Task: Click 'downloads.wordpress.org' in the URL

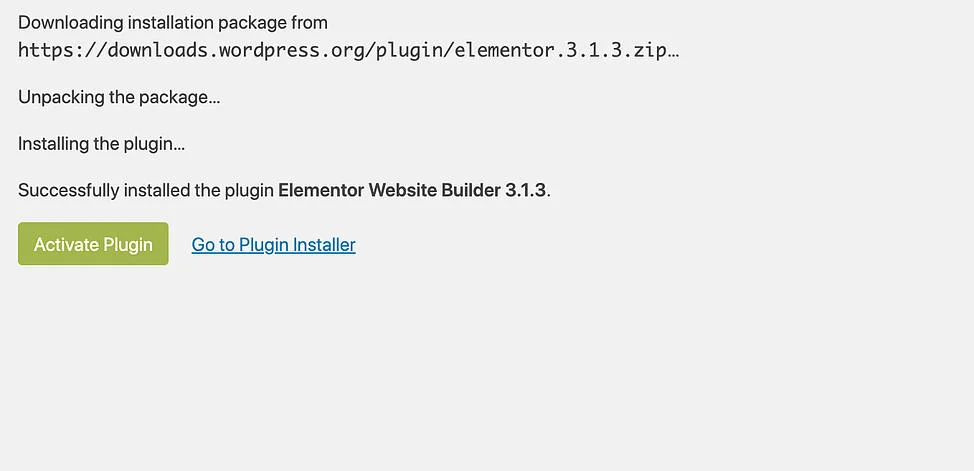Action: click(235, 50)
